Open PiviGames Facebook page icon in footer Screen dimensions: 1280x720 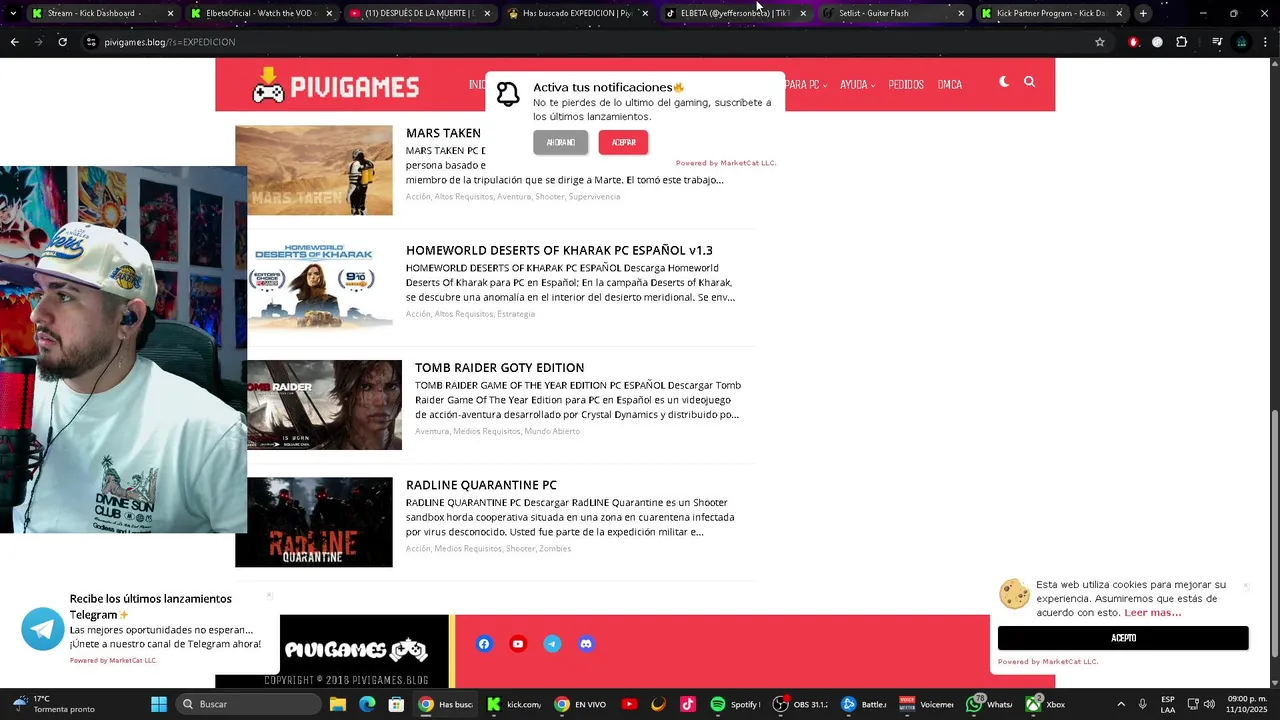[x=484, y=644]
